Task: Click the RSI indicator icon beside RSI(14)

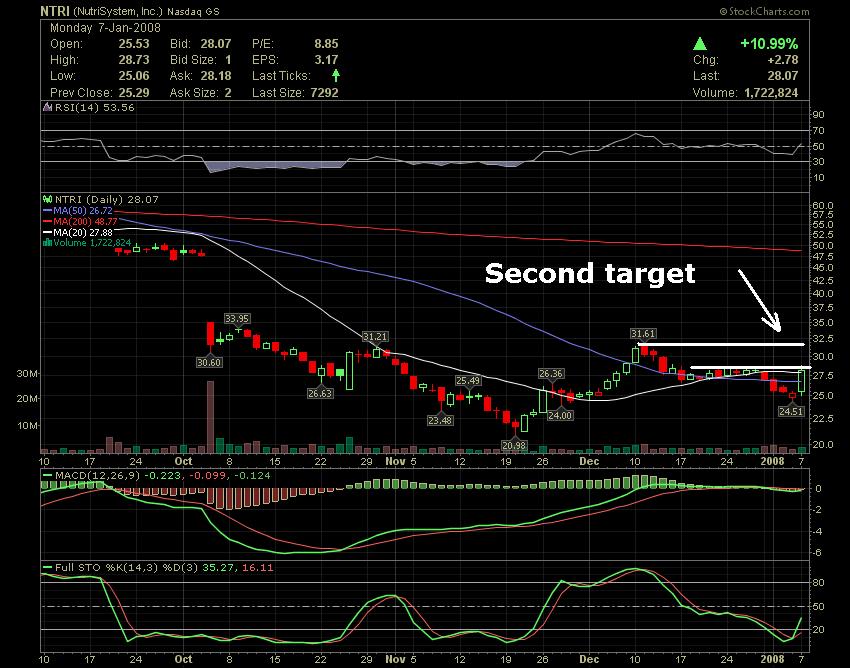Action: click(48, 107)
